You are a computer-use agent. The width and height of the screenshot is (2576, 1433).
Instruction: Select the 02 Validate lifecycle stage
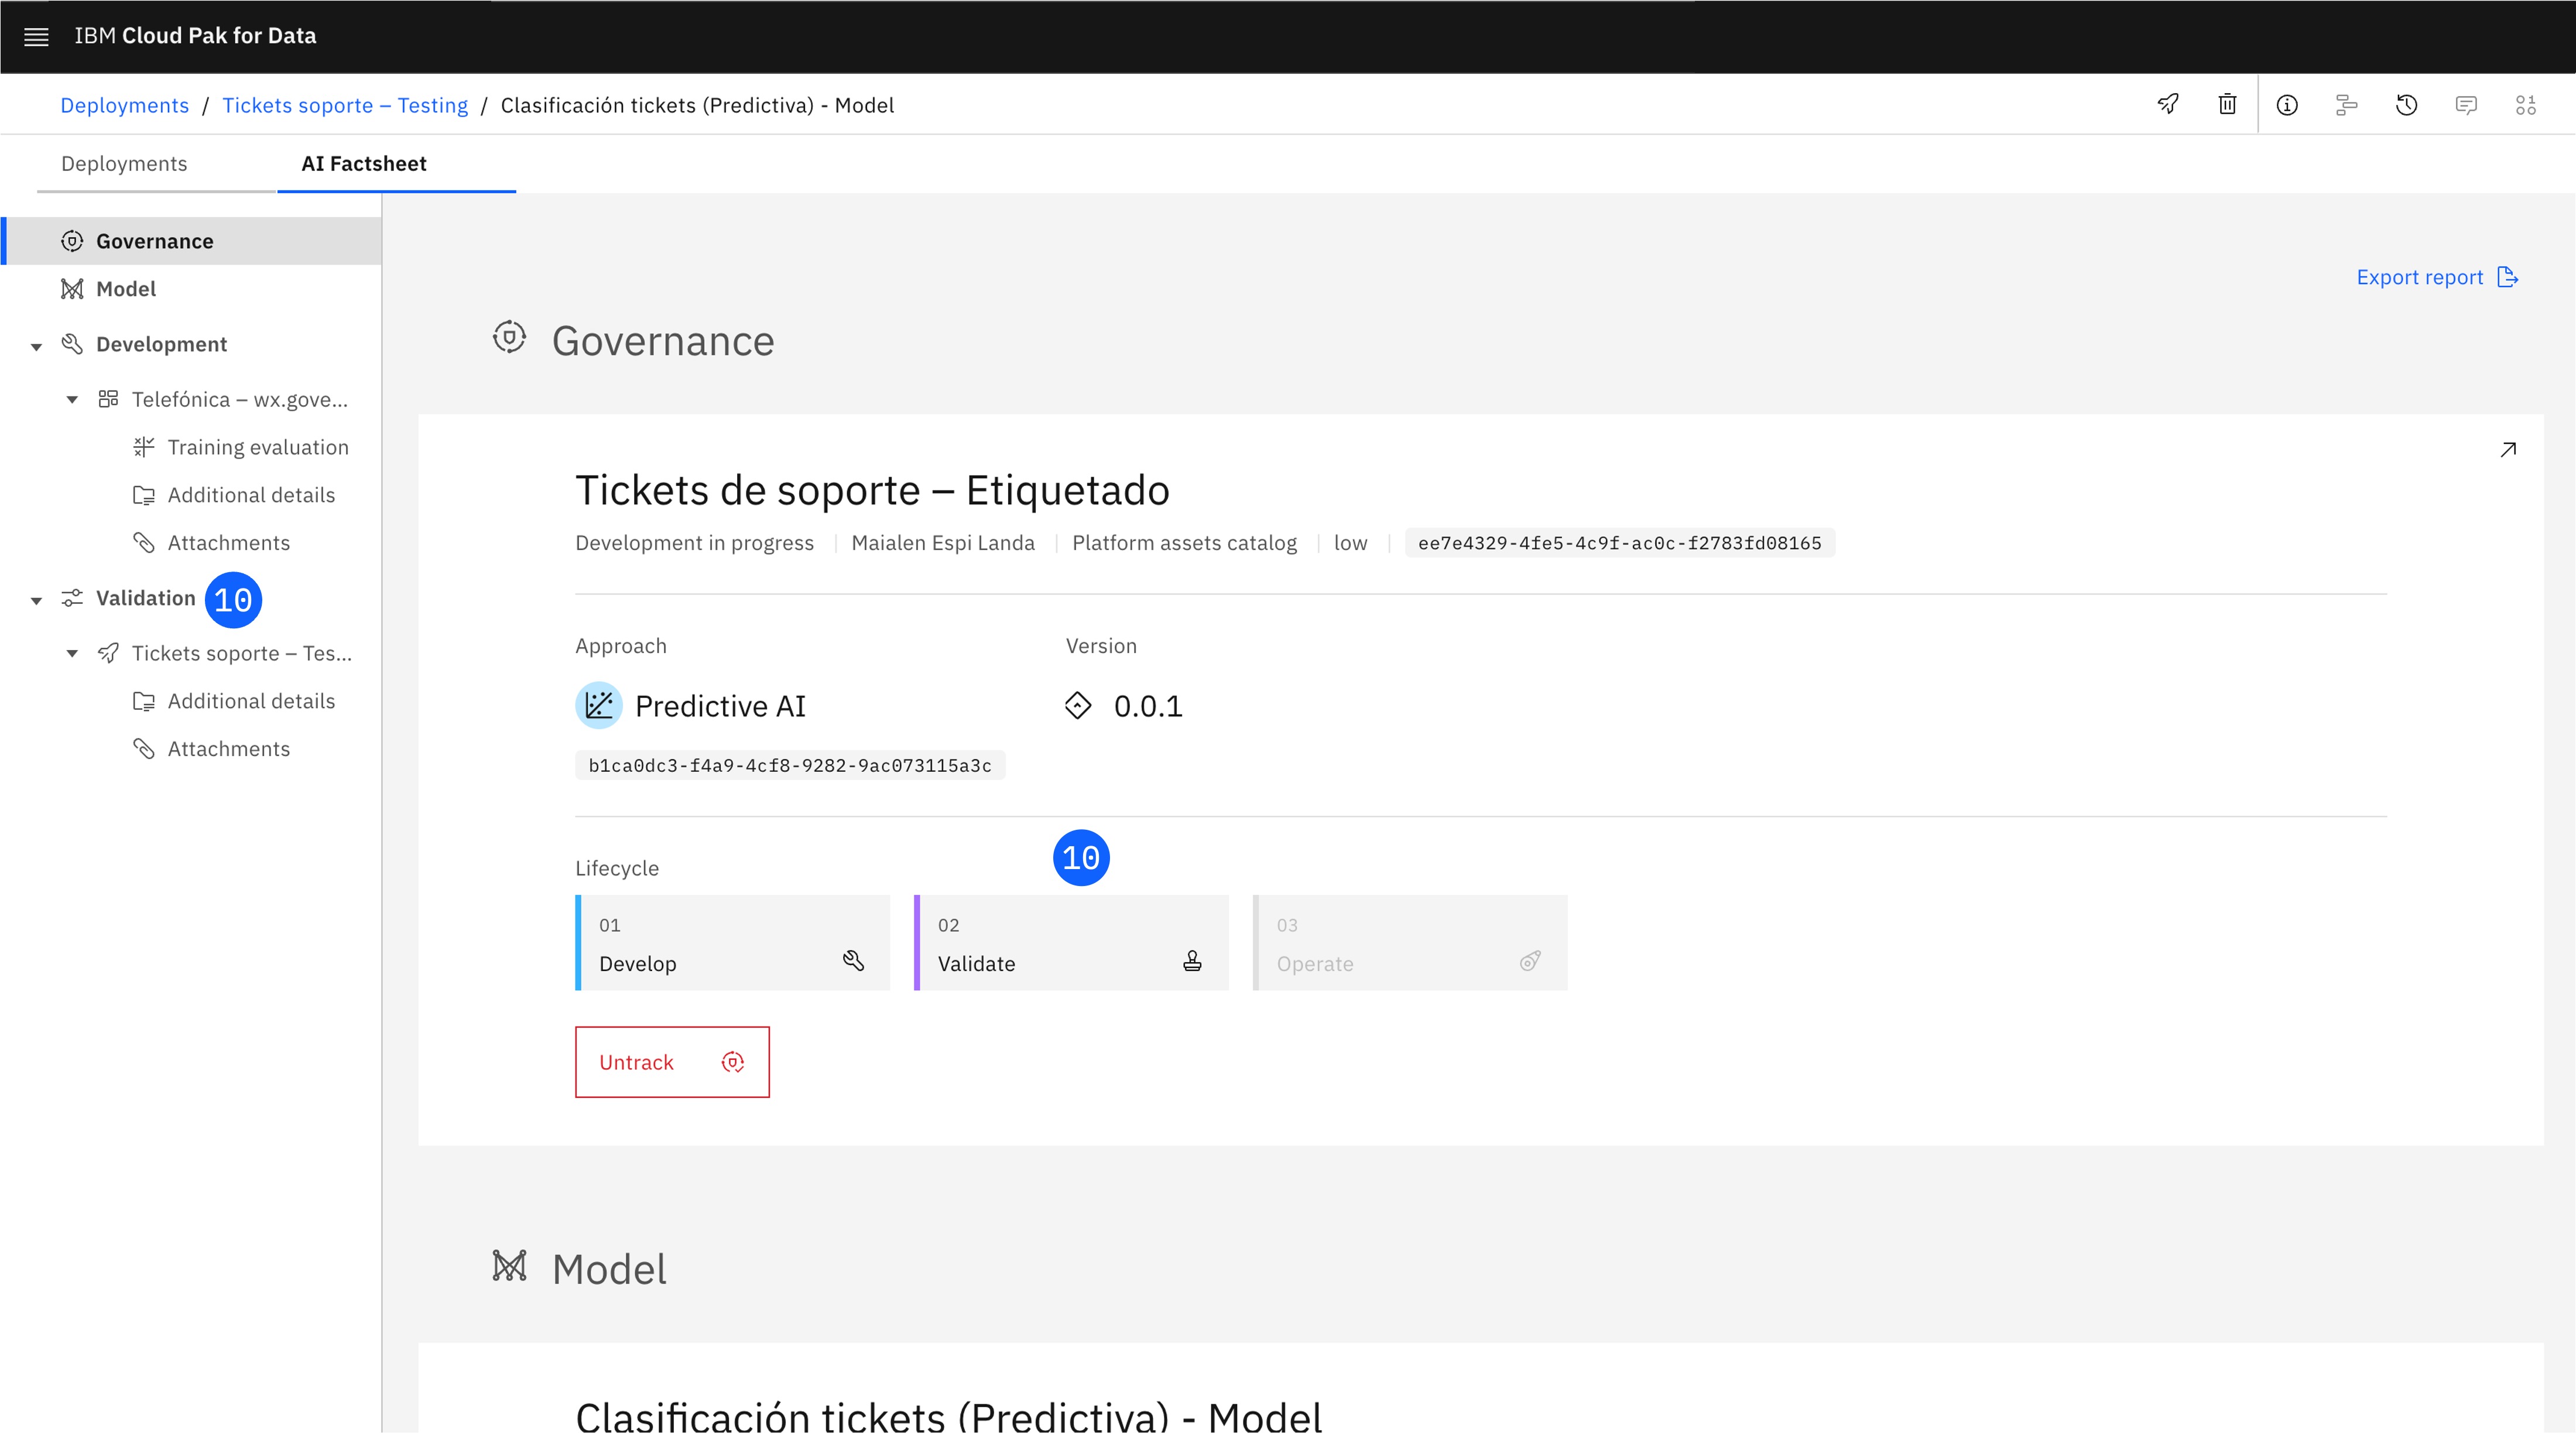pos(1071,943)
